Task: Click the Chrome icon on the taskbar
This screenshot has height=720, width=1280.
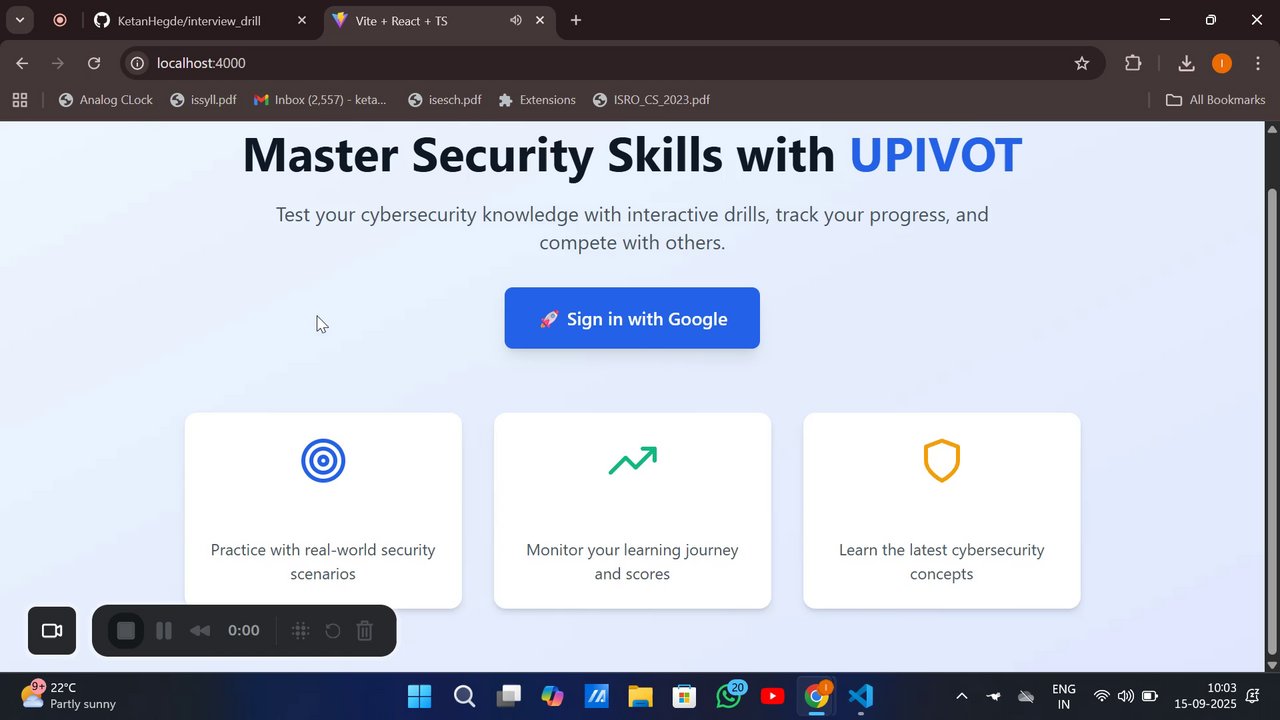Action: click(817, 696)
